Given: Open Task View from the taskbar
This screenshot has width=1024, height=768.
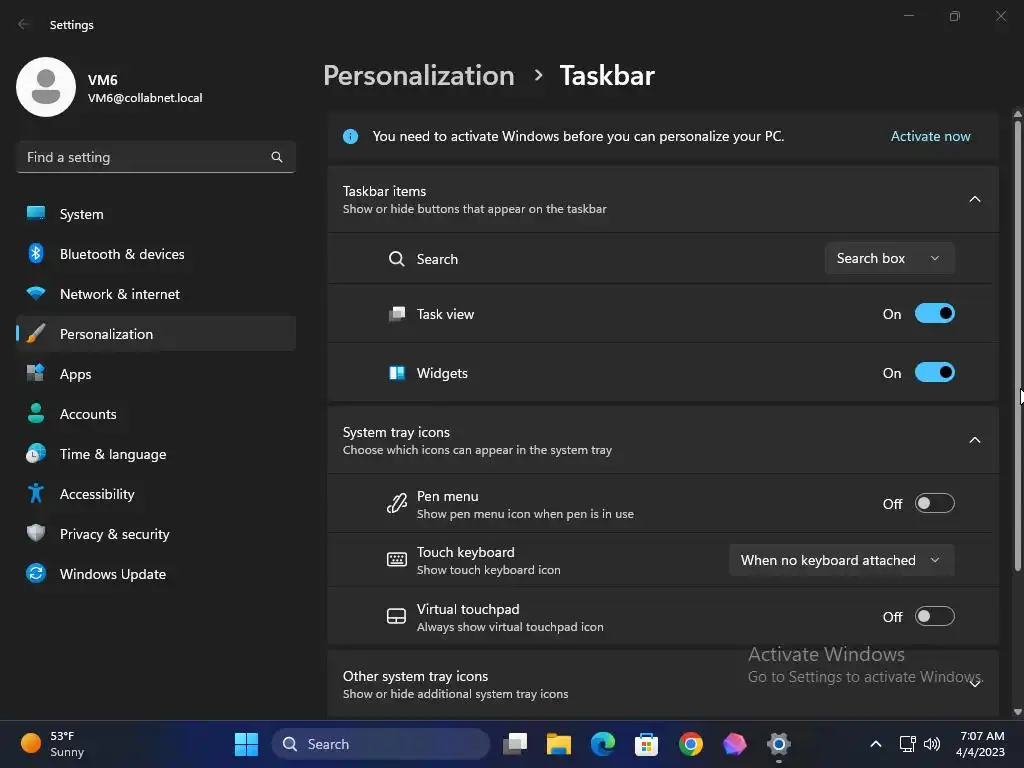Looking at the screenshot, I should (515, 744).
